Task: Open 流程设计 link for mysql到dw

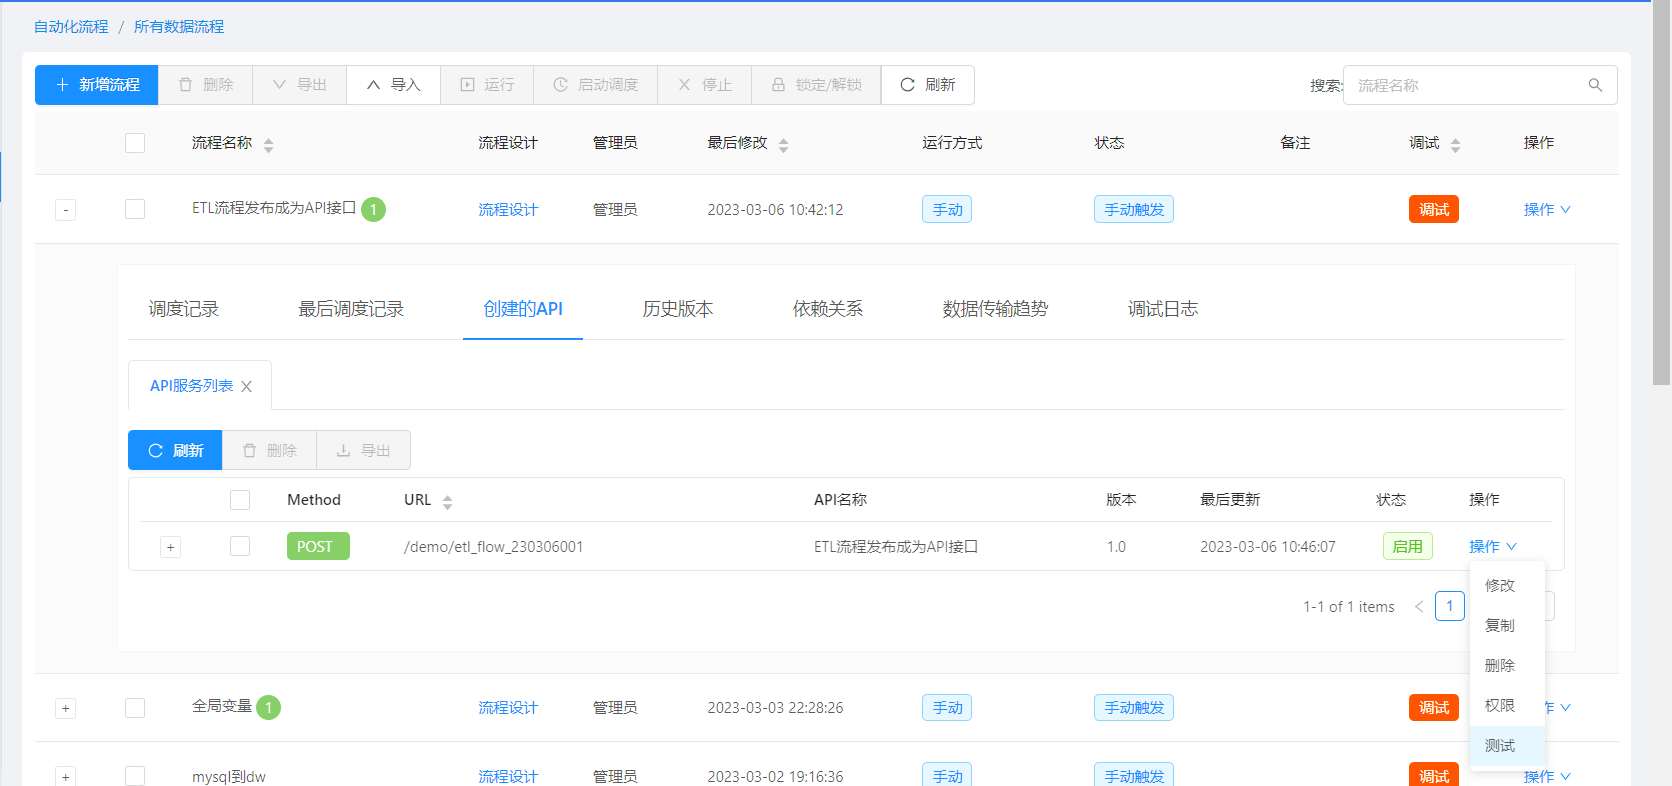Action: click(508, 776)
